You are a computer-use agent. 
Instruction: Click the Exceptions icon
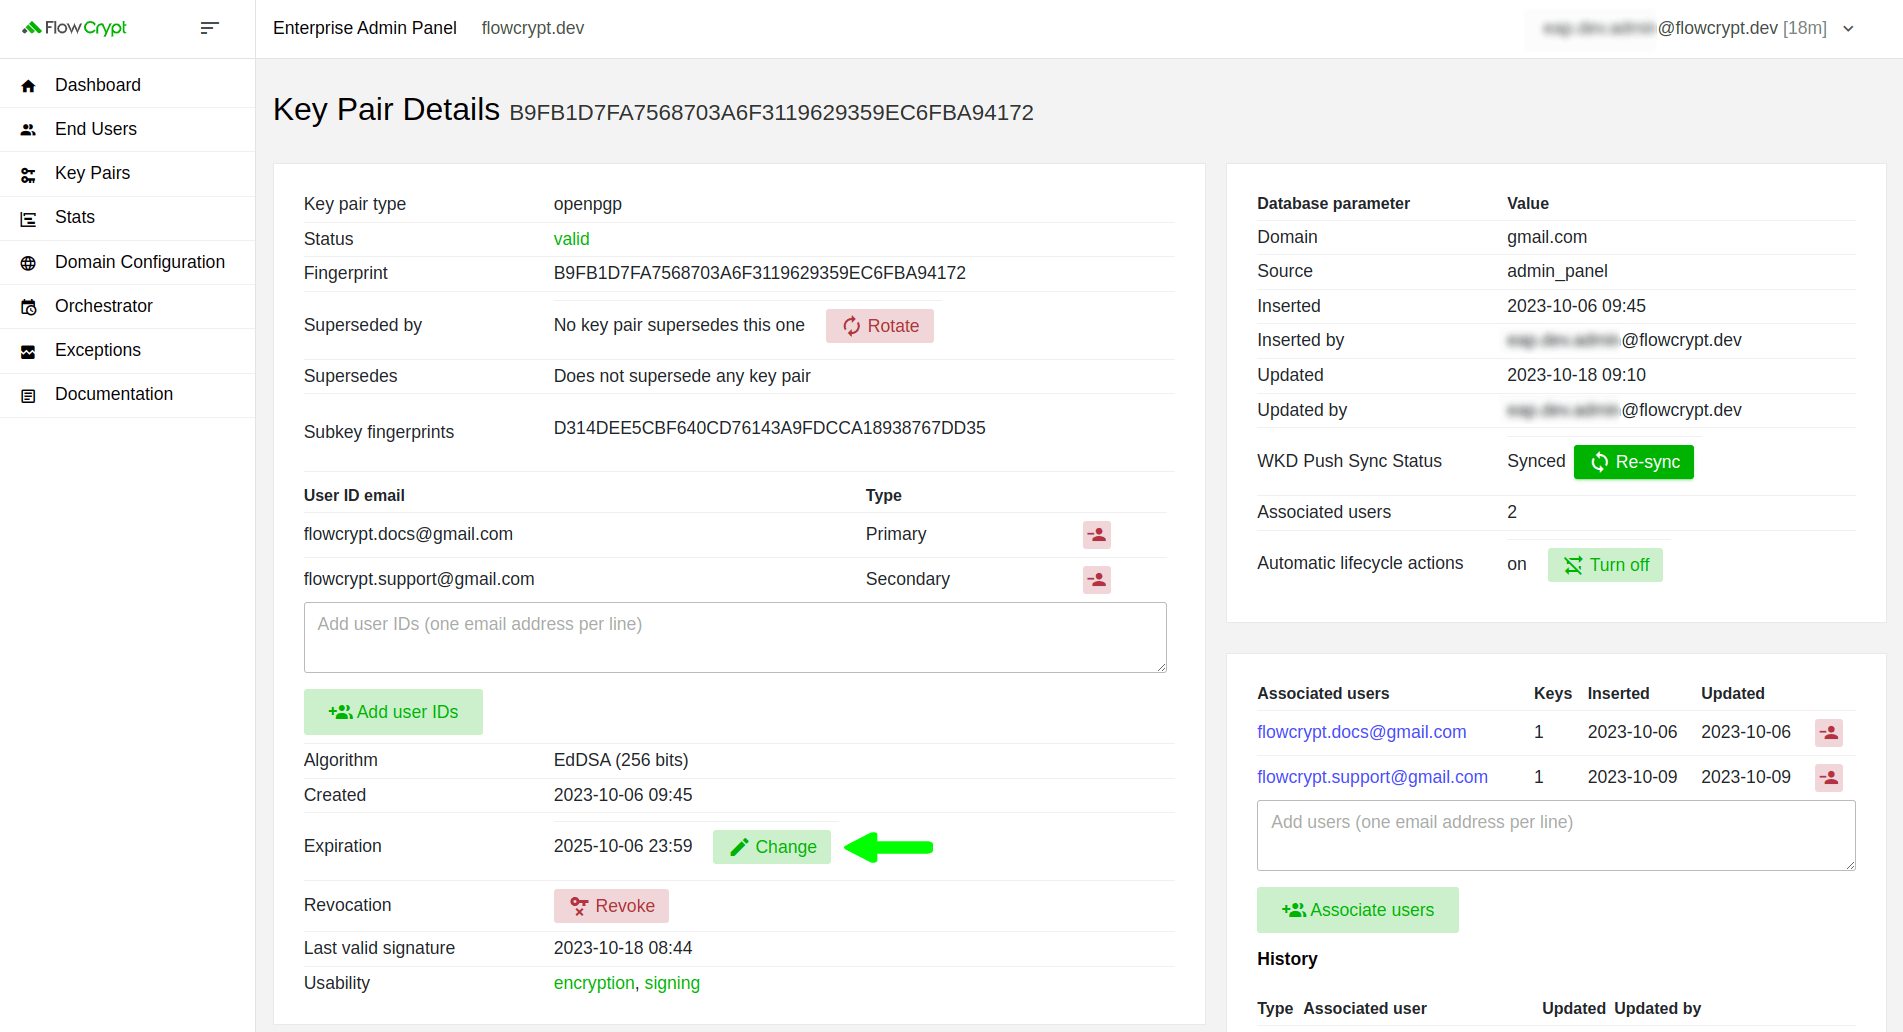28,351
